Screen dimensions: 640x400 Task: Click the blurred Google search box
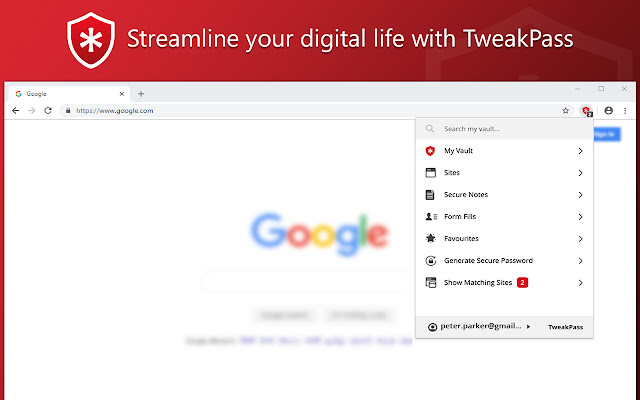(307, 282)
